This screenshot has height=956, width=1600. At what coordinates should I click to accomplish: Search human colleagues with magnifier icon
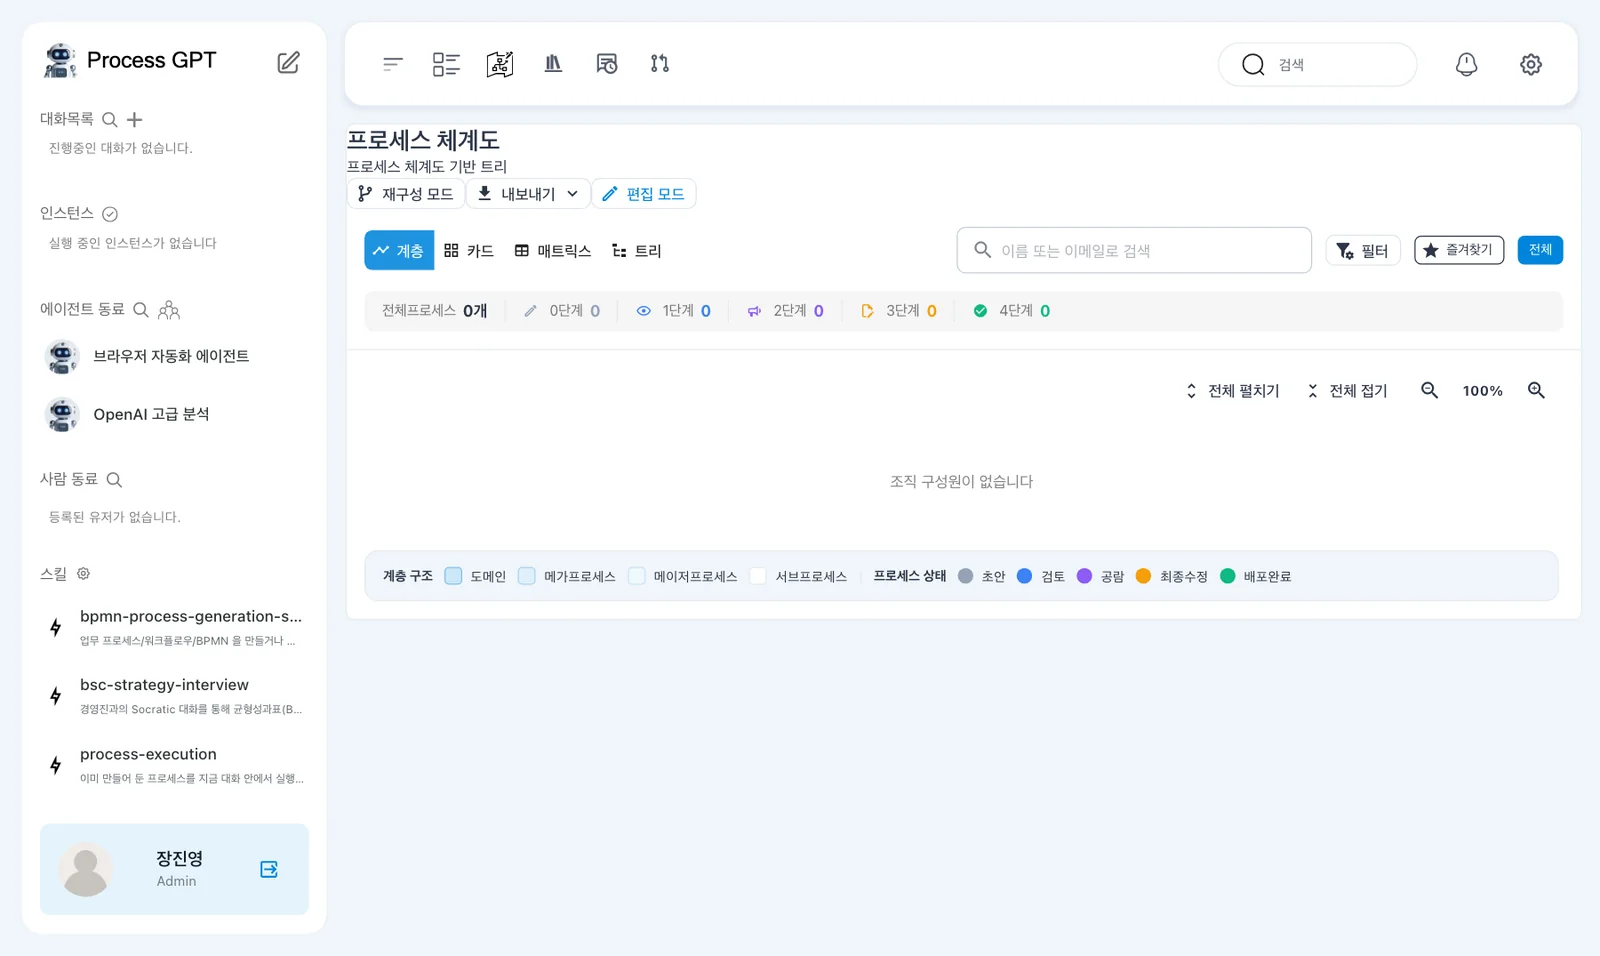click(114, 480)
